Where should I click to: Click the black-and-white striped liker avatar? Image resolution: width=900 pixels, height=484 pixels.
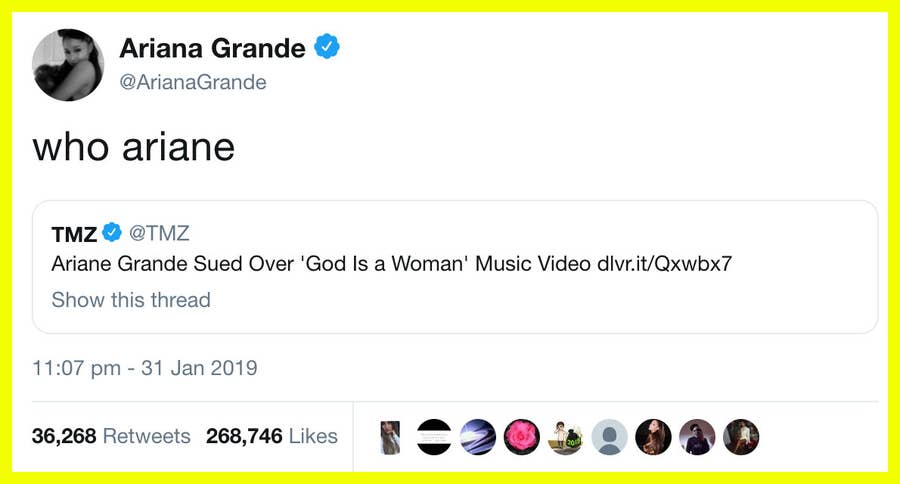tap(434, 437)
